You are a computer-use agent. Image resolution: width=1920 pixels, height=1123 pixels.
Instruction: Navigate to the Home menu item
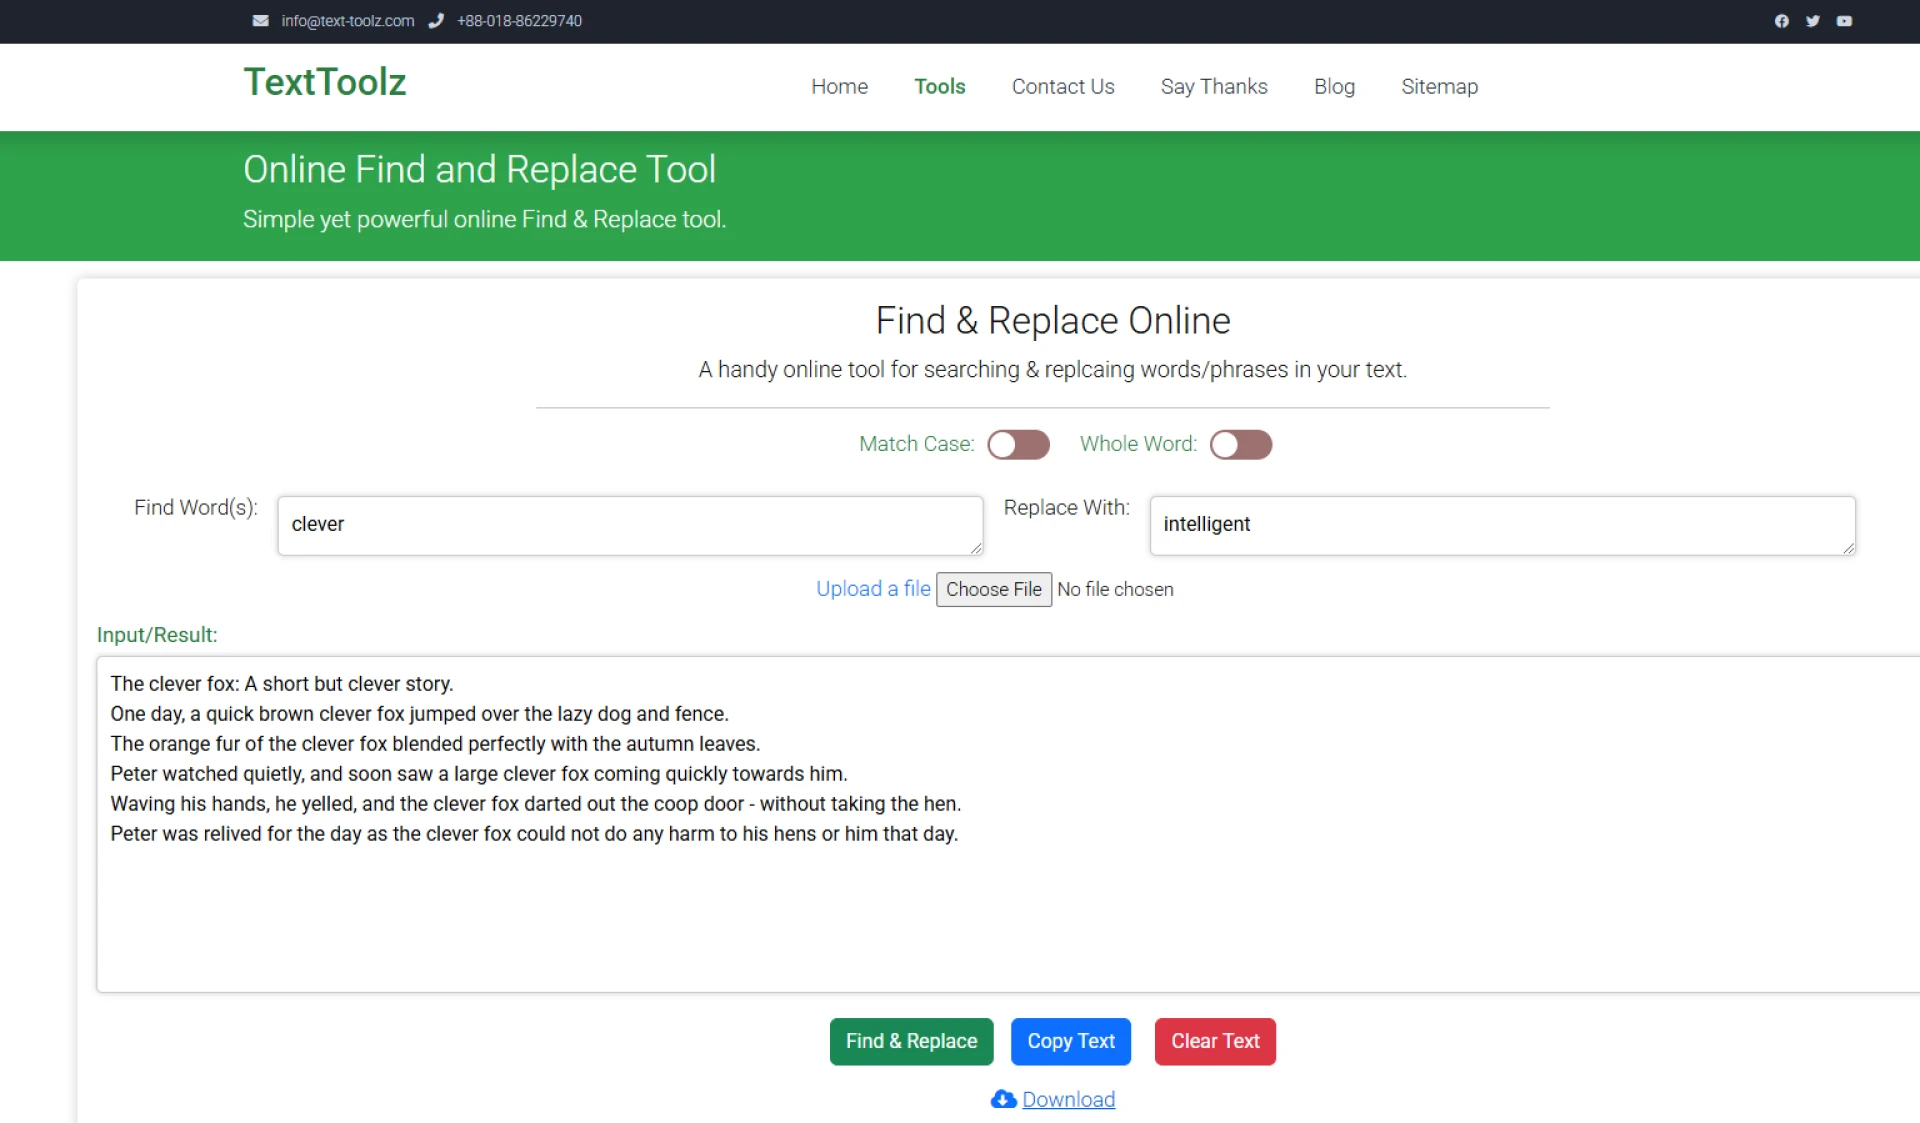(839, 87)
